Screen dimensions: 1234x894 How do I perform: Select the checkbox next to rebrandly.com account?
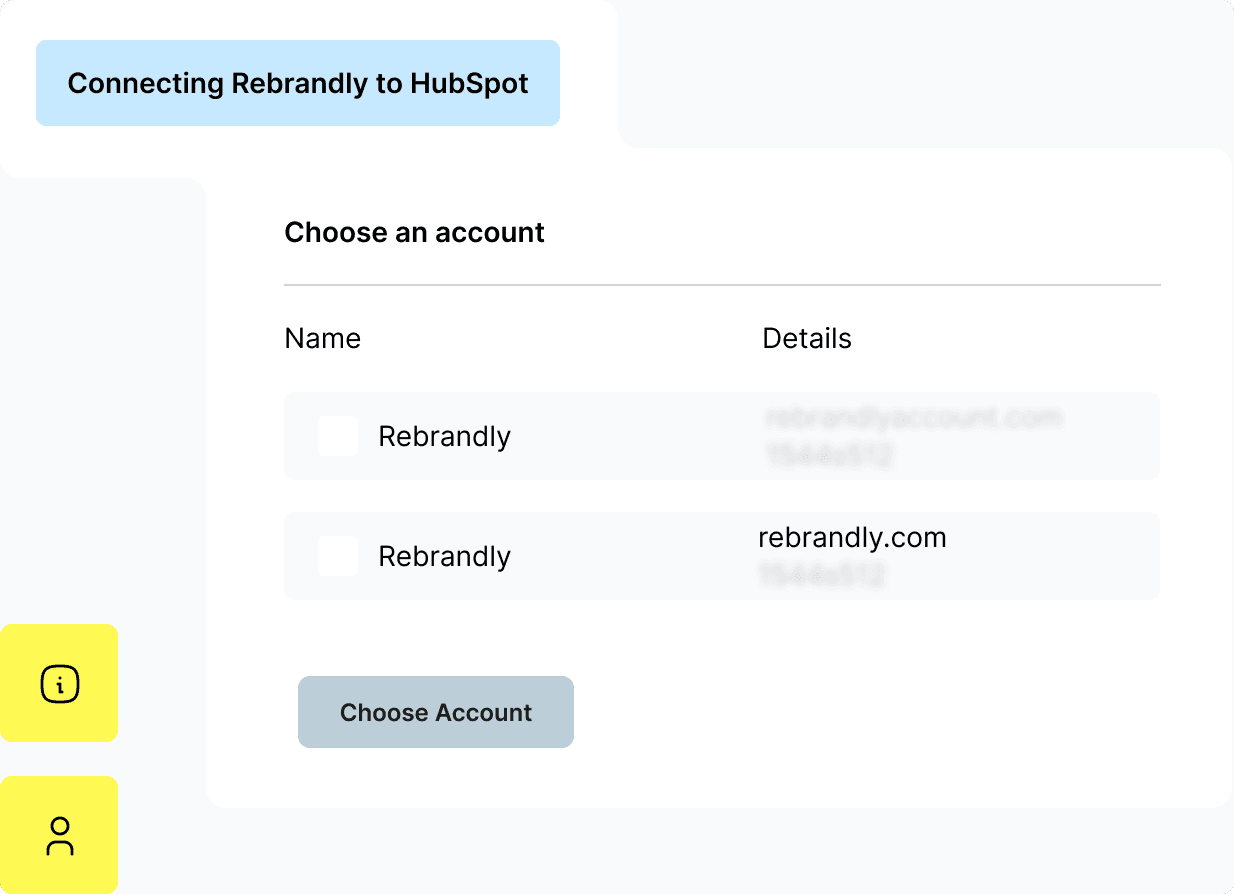(338, 556)
